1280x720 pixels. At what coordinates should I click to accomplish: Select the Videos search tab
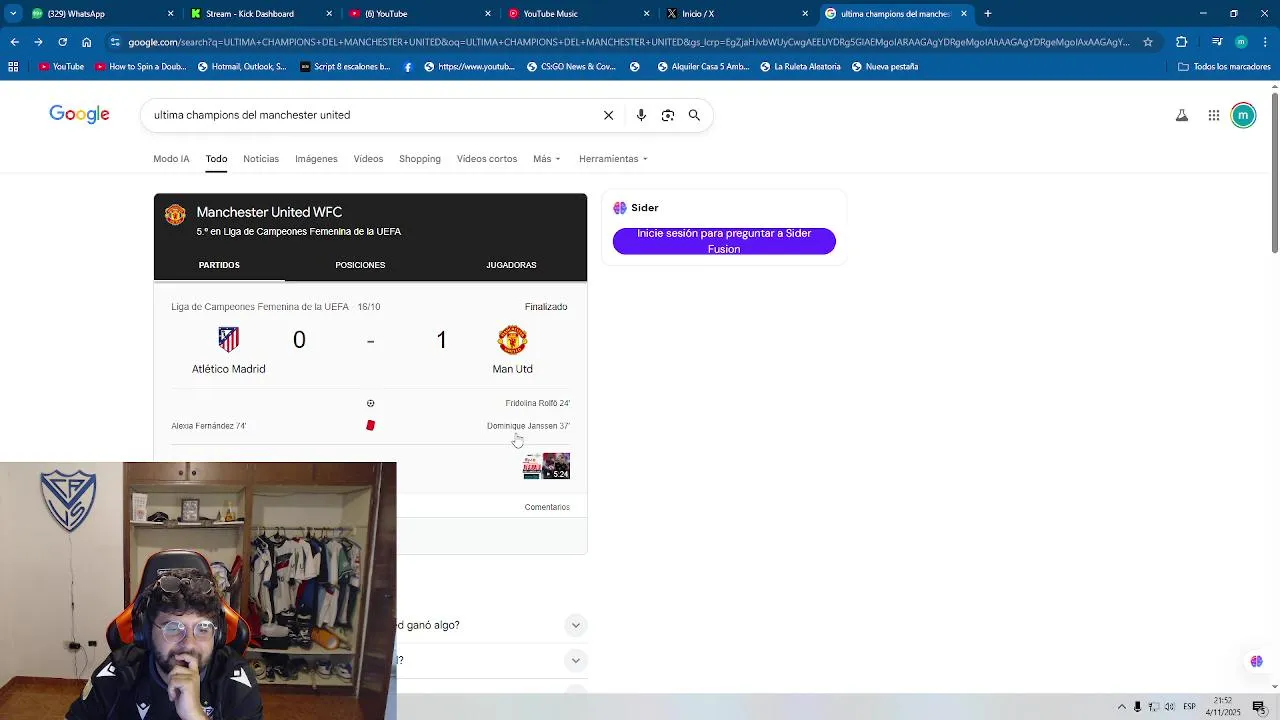click(x=368, y=159)
